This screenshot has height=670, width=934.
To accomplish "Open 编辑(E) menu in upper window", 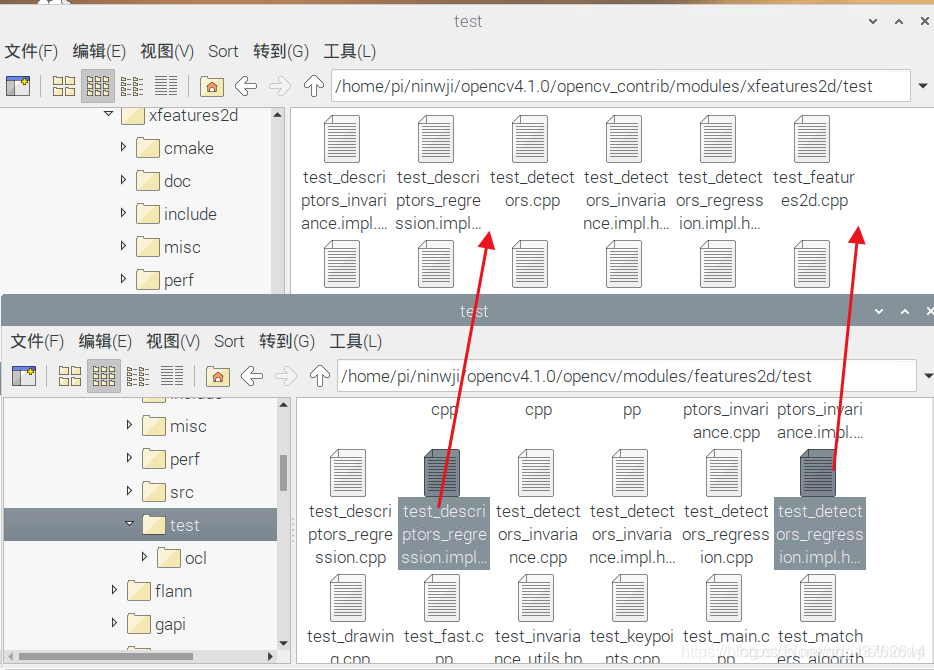I will [99, 52].
